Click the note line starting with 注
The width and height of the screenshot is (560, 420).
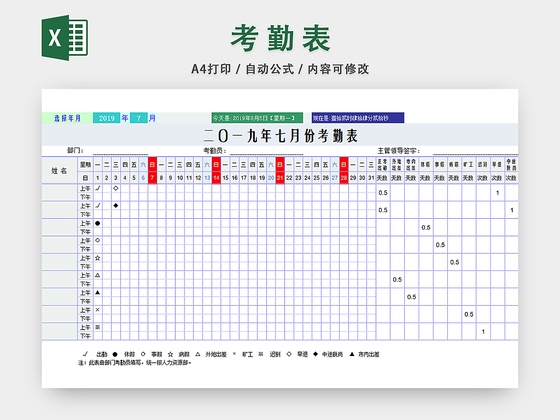135,363
